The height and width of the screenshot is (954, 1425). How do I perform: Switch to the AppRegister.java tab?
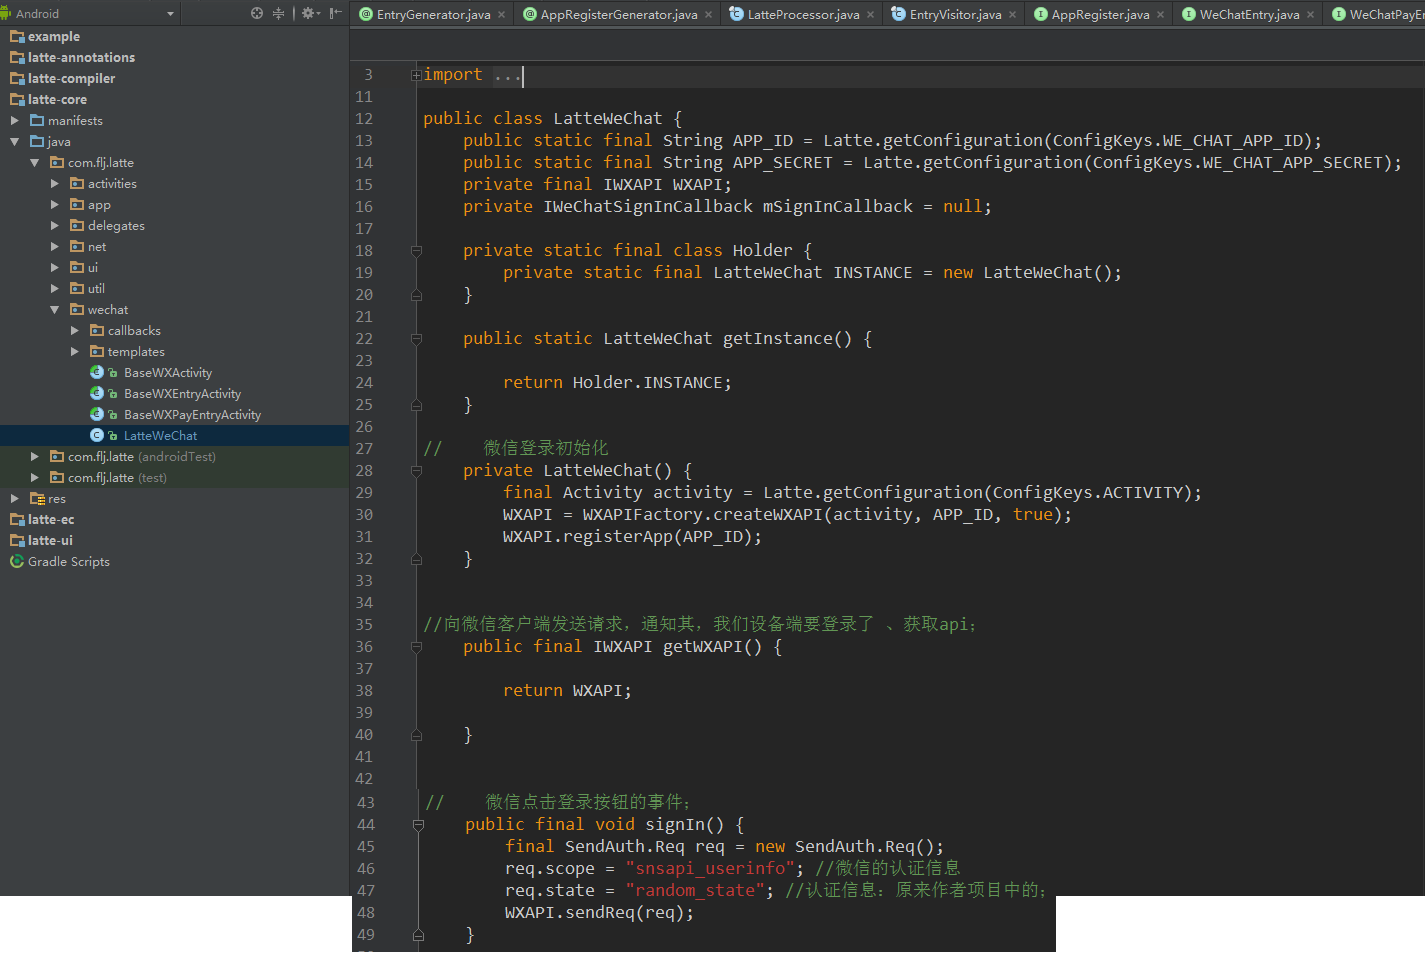click(1100, 14)
